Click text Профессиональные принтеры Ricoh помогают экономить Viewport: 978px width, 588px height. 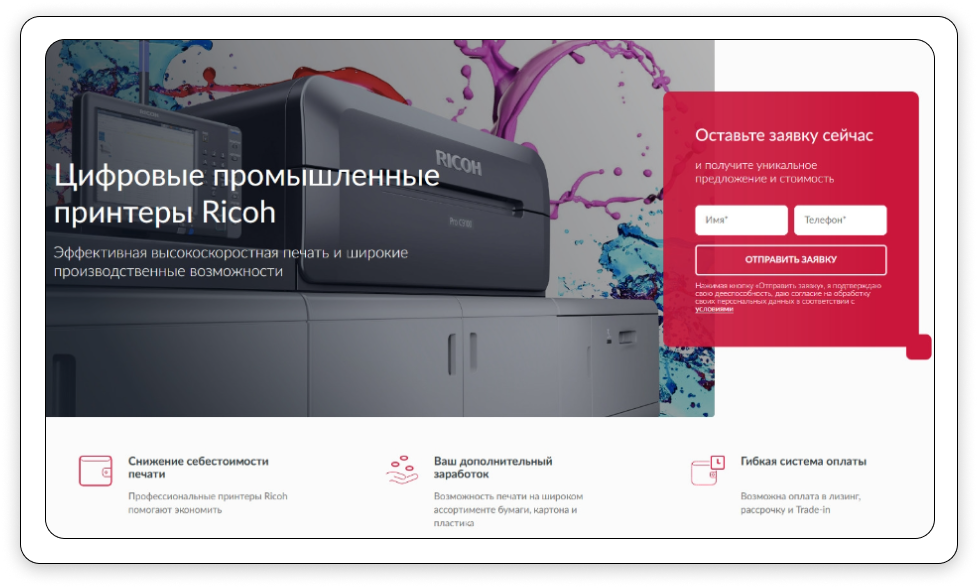pyautogui.click(x=208, y=503)
